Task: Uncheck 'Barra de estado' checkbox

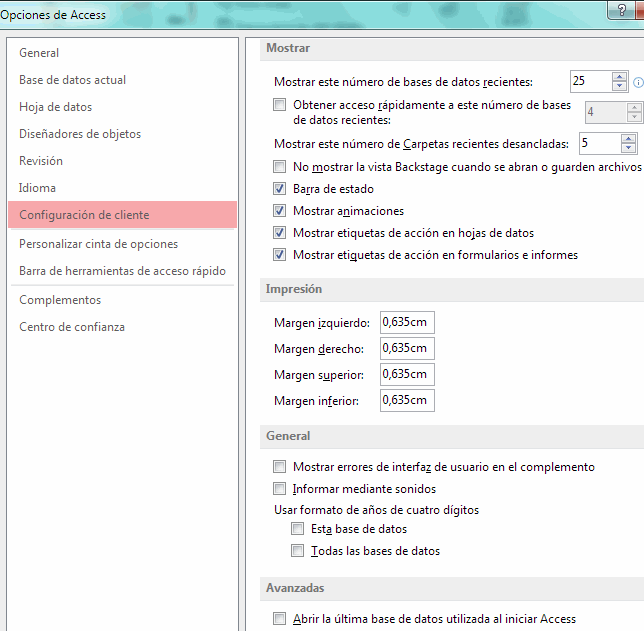Action: click(x=280, y=189)
